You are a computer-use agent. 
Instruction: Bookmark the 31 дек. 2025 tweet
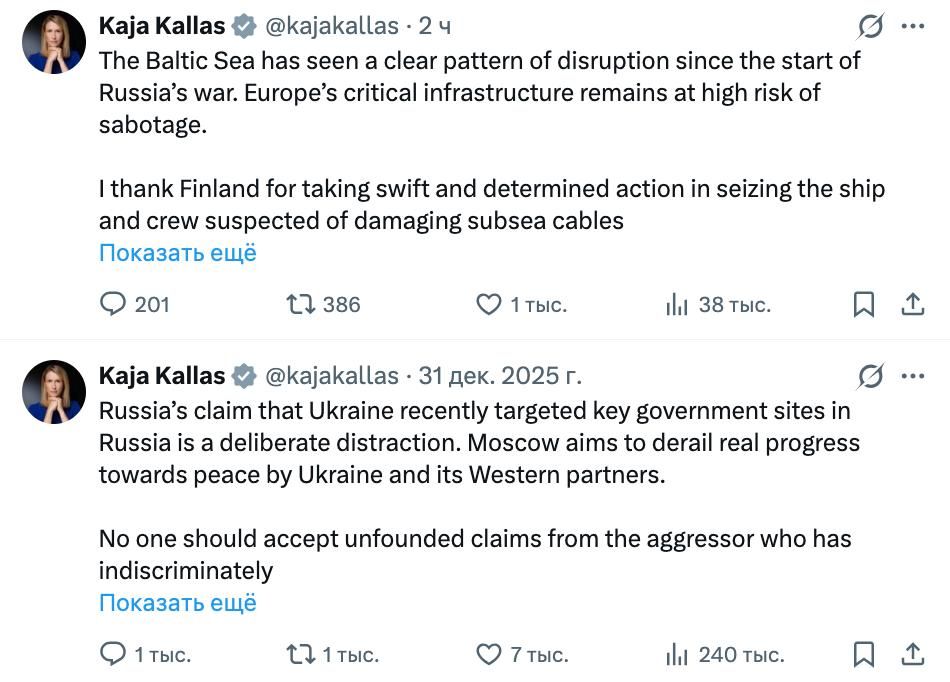(864, 655)
